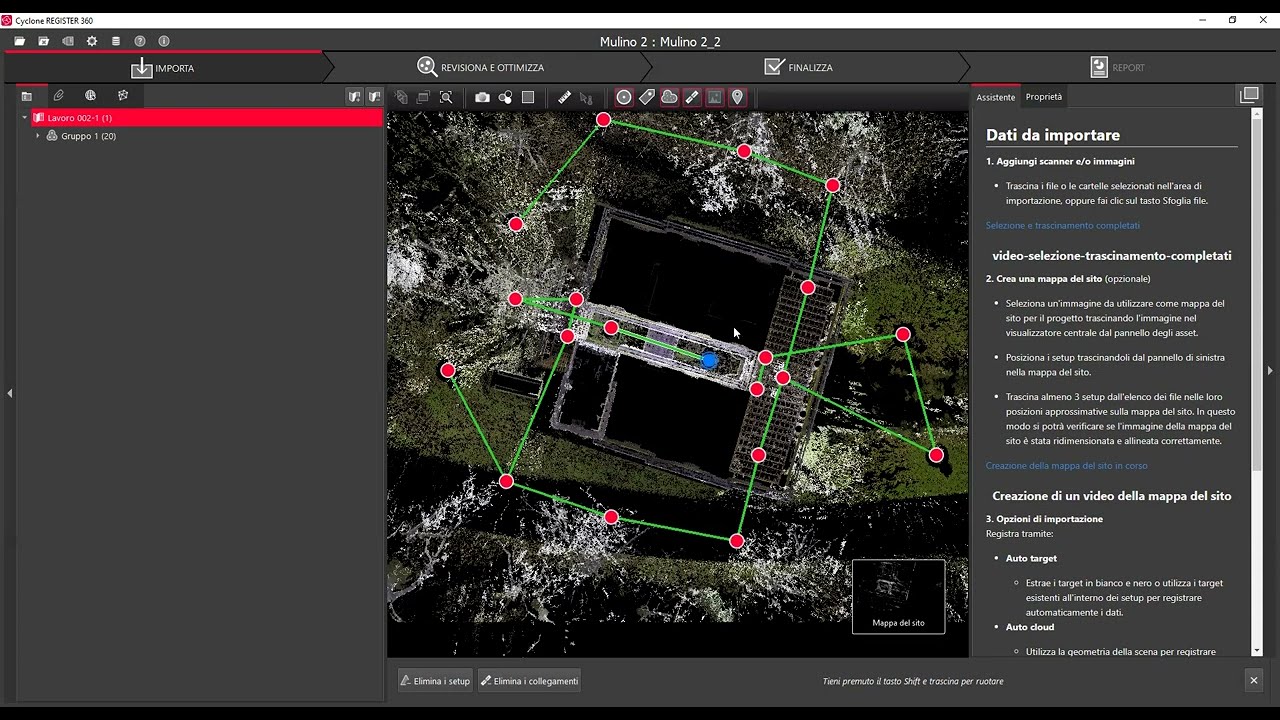Collapse the Lavoro 002-1 tree node

coord(25,118)
